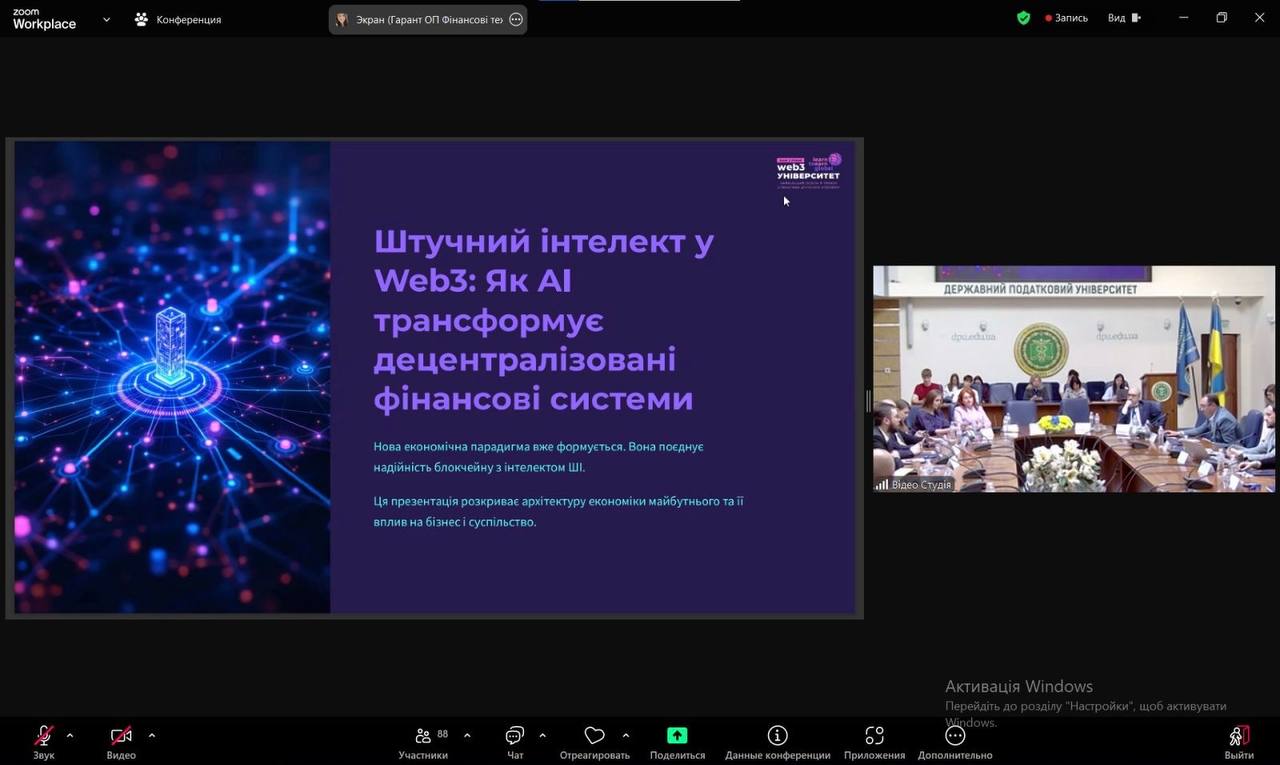
Task: Turn on camera with Видео button
Action: pos(121,737)
